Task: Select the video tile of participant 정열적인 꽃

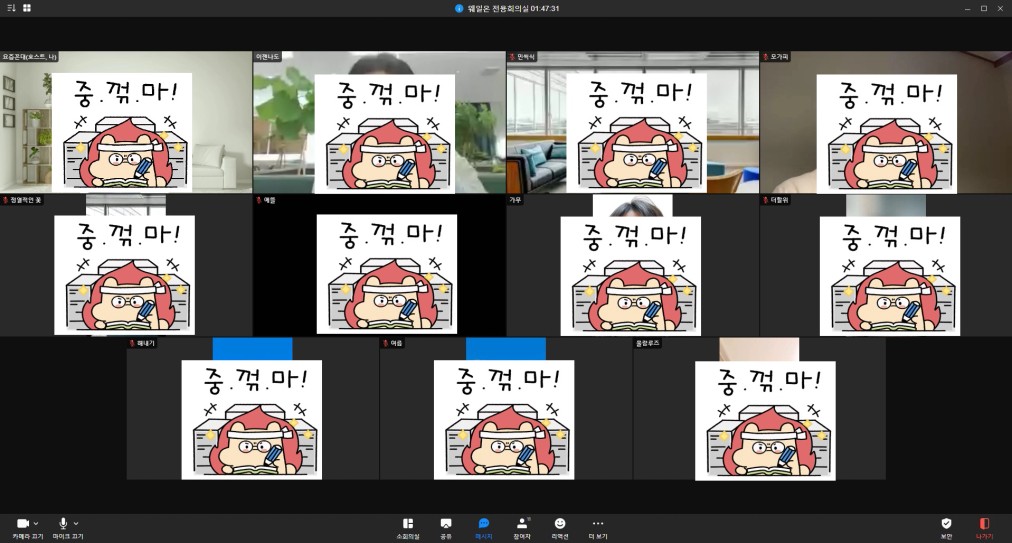Action: click(126, 265)
